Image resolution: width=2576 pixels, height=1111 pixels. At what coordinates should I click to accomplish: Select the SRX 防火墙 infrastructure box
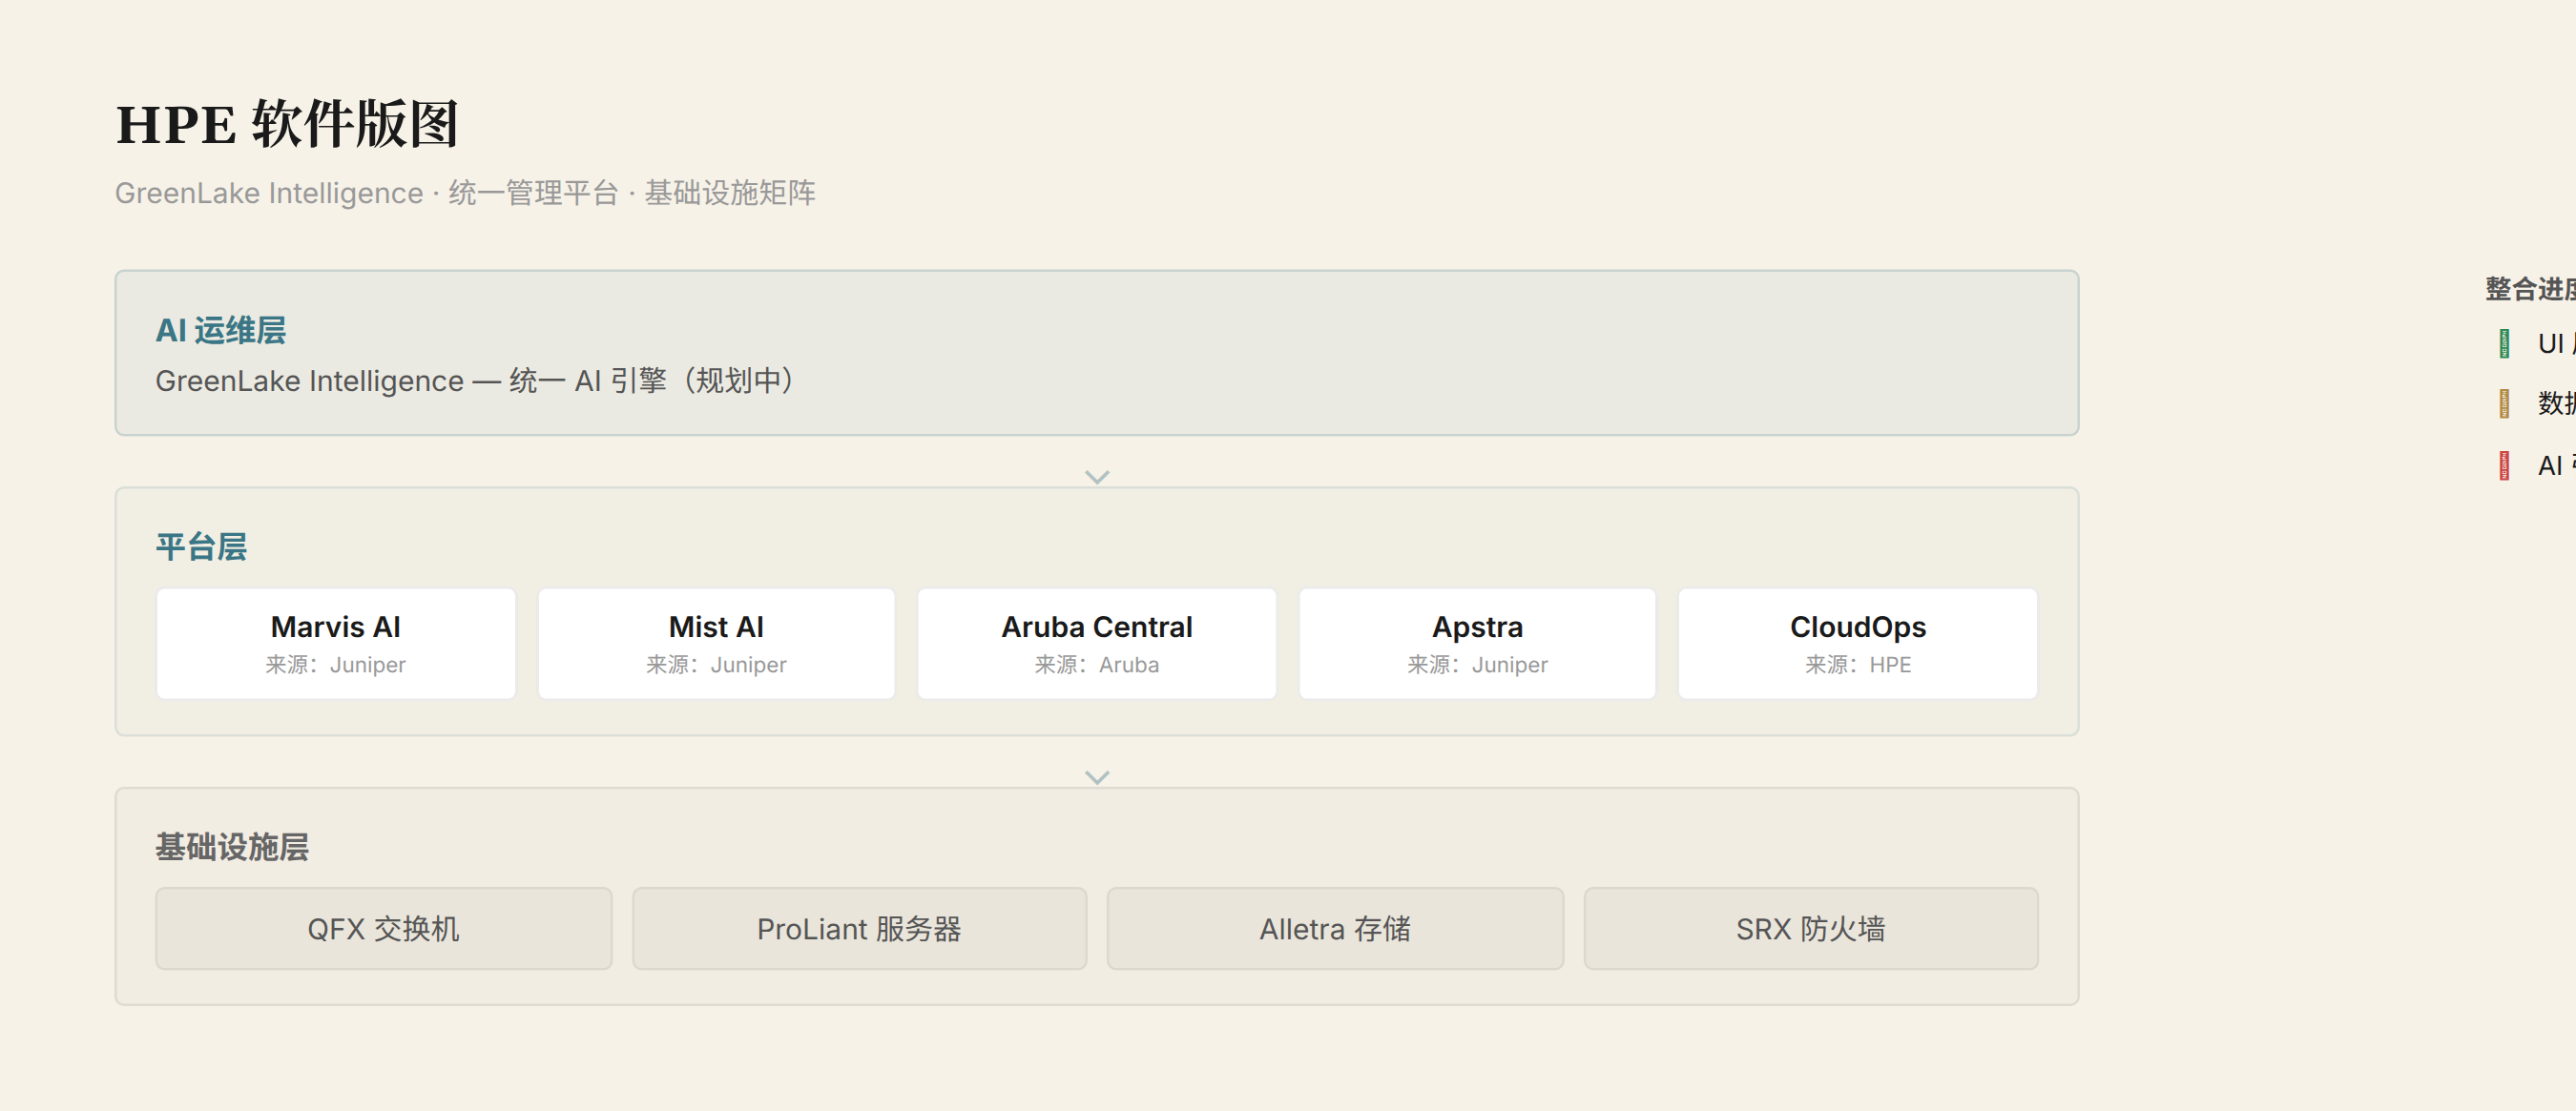tap(1811, 929)
